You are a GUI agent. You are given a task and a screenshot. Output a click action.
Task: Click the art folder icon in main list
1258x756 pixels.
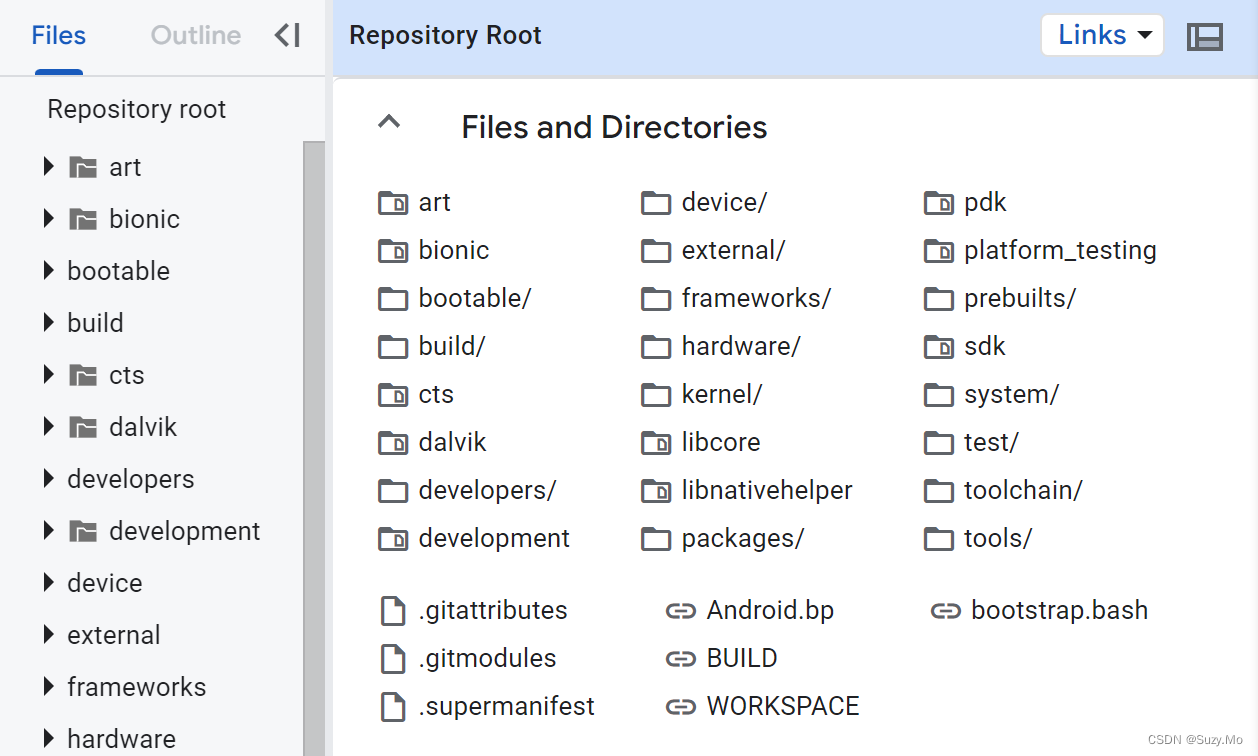coord(393,203)
